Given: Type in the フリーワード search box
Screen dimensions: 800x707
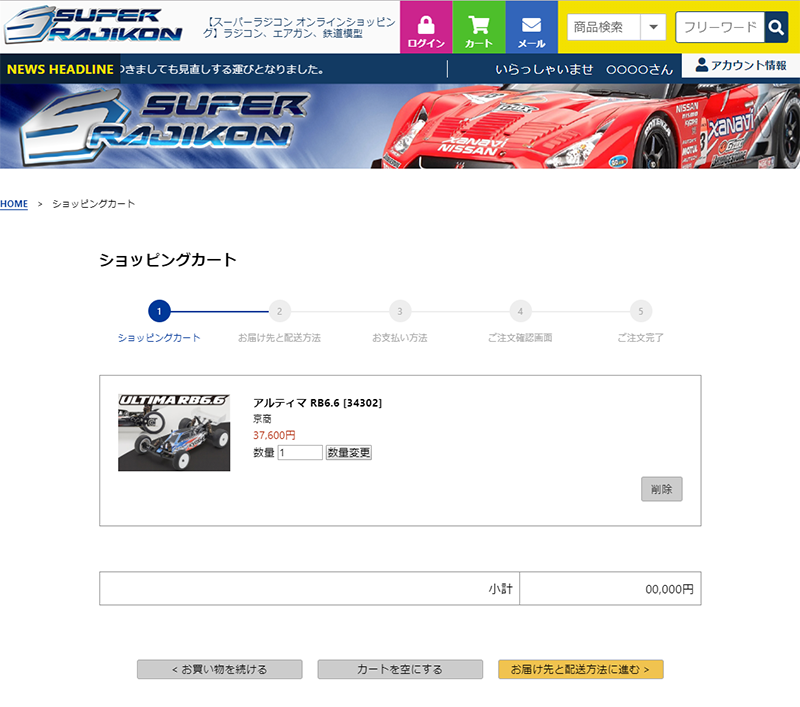Looking at the screenshot, I should (720, 27).
